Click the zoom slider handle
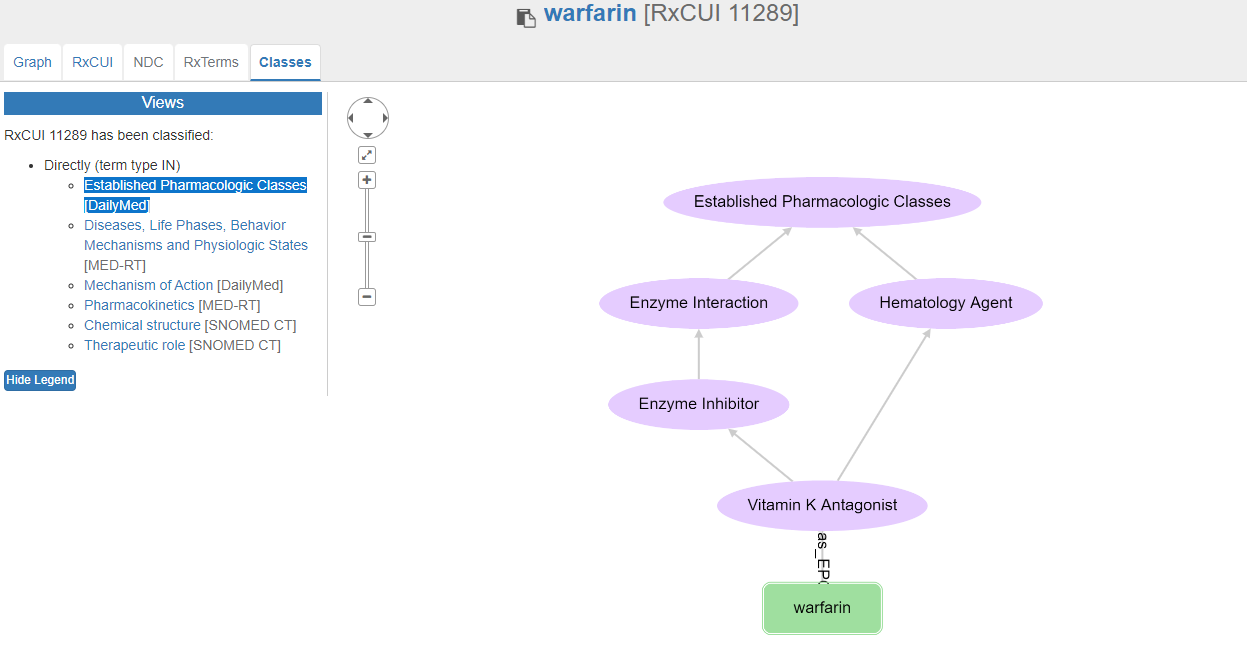Viewport: 1247px width, 655px height. [367, 237]
